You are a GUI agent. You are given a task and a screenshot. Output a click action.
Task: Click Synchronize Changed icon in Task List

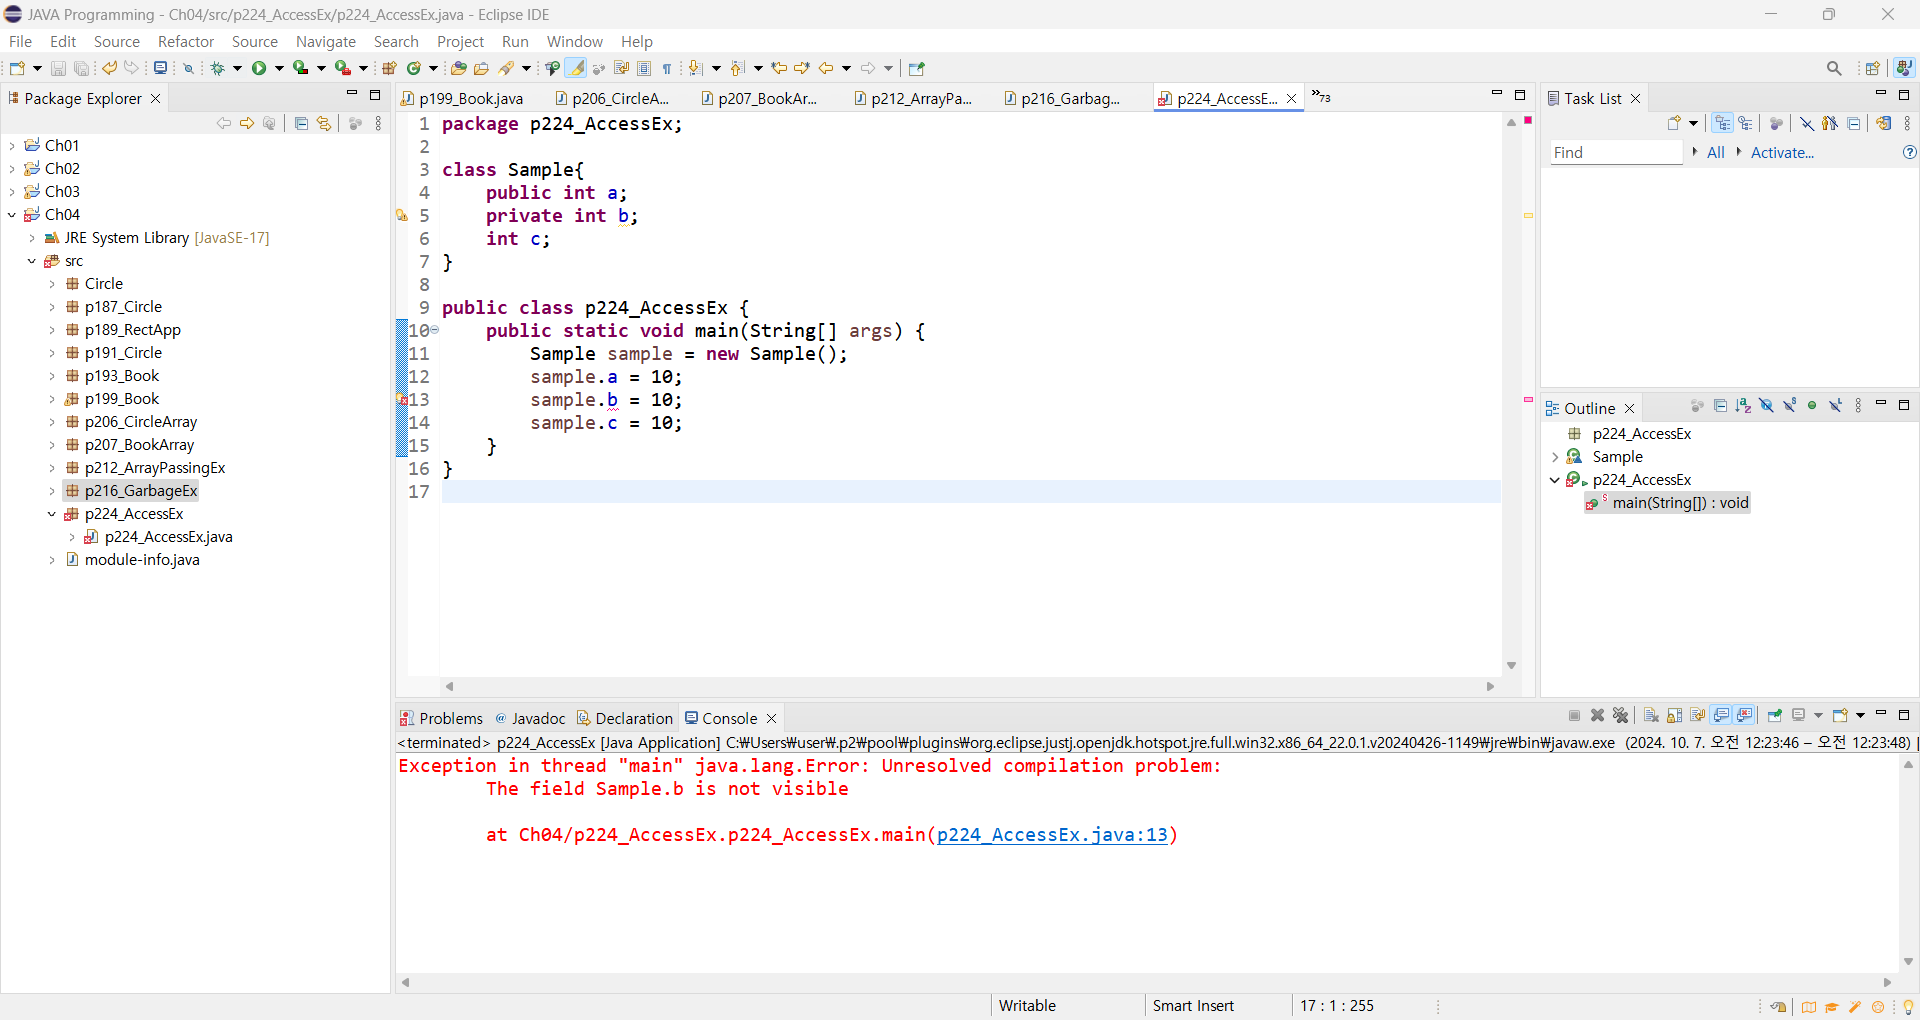coord(1884,123)
